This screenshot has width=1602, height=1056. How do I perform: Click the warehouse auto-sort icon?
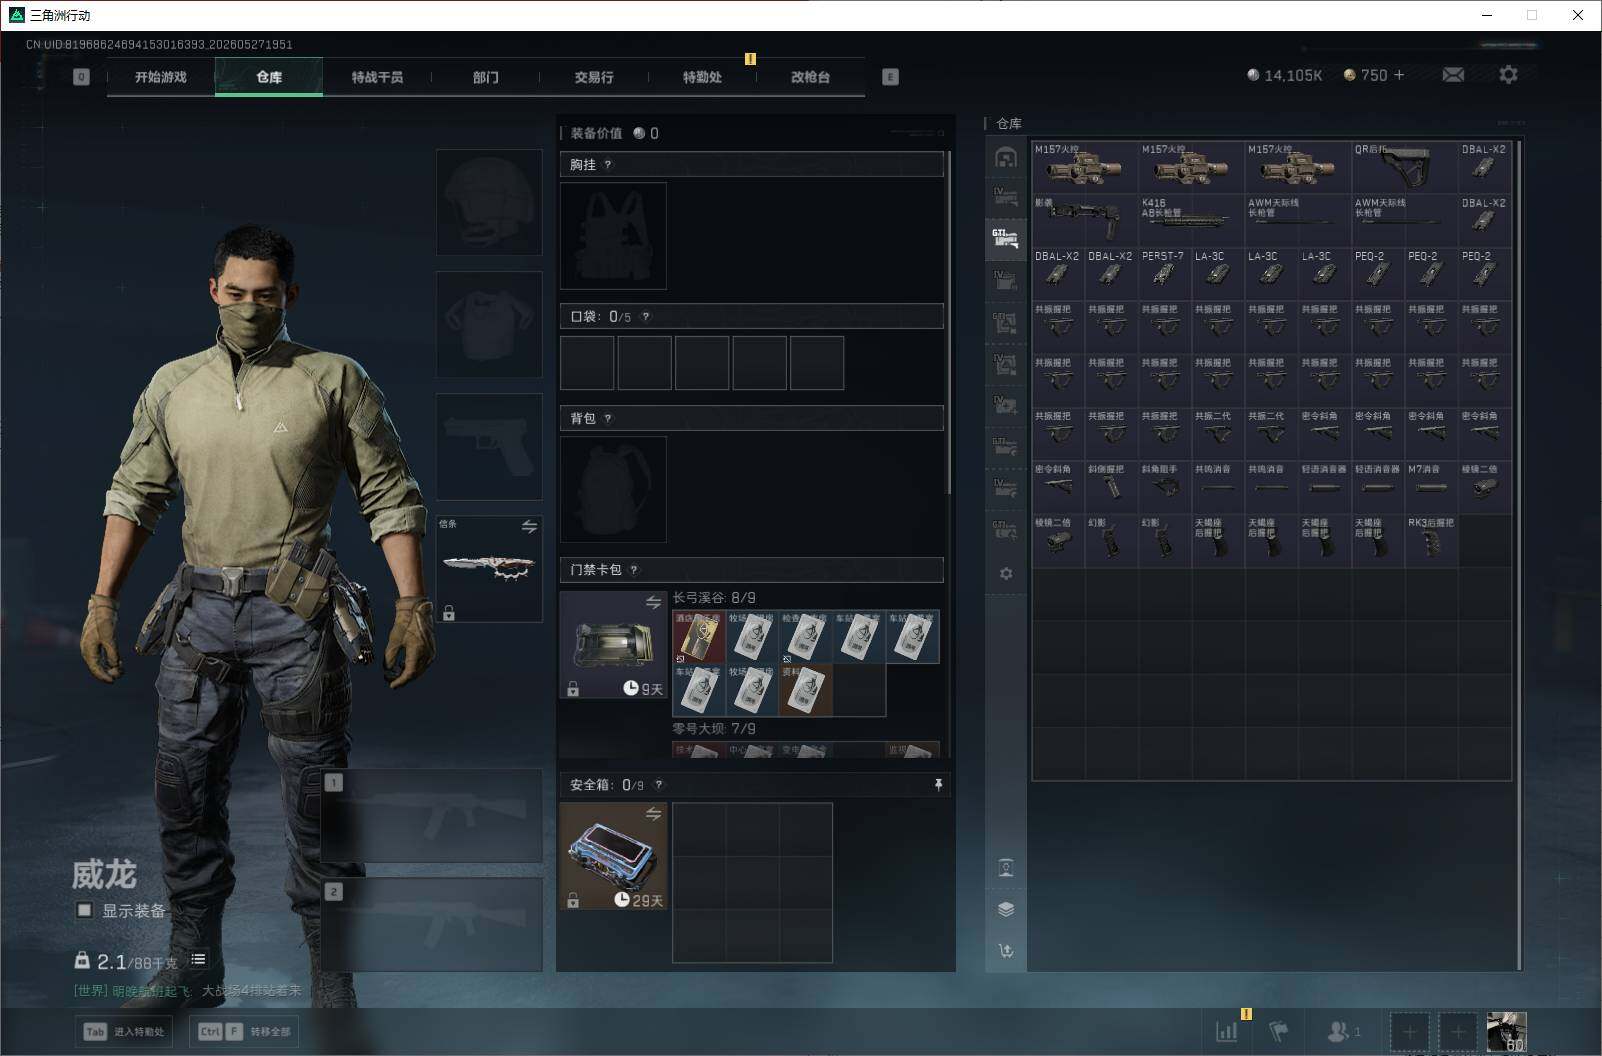point(1006,950)
